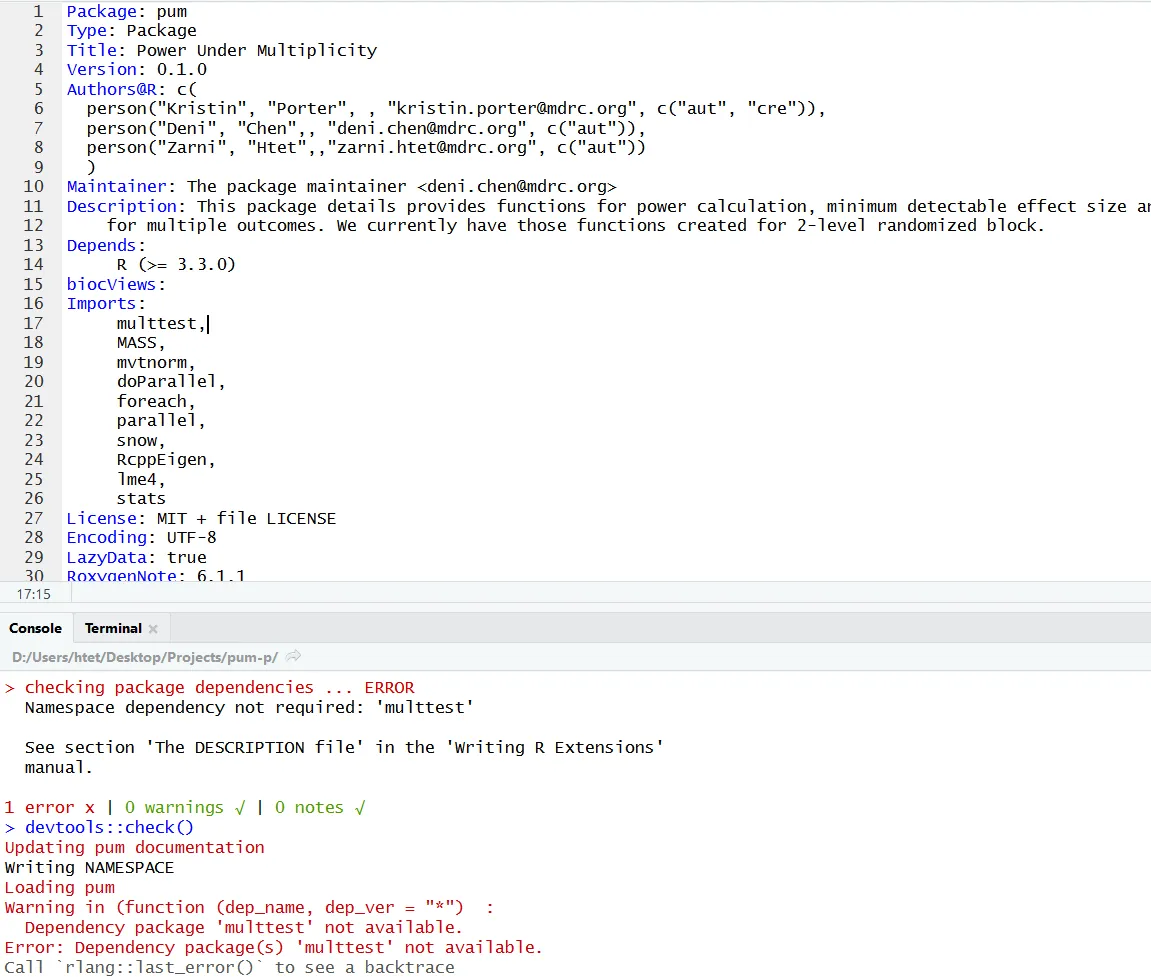Click the console path 'D:/Users/htet/Desktop/Projects/pum-p/'
The image size is (1151, 977).
tap(145, 657)
